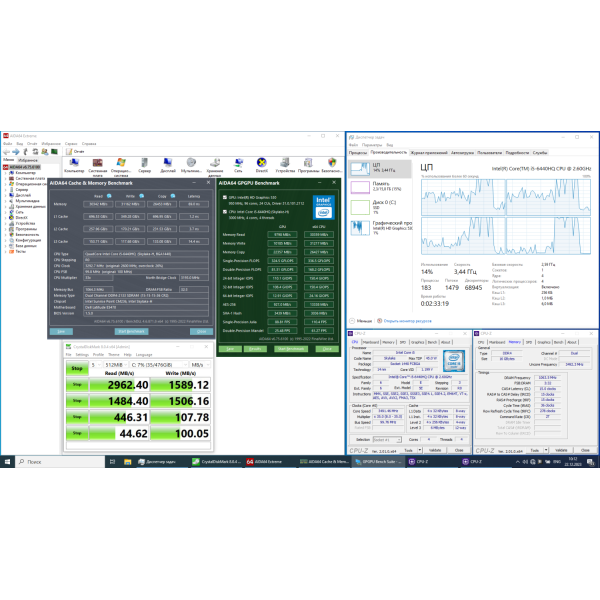This screenshot has height=600, width=600.
Task: Switch to Автозагрузка tab in Task Manager
Action: [x=462, y=153]
